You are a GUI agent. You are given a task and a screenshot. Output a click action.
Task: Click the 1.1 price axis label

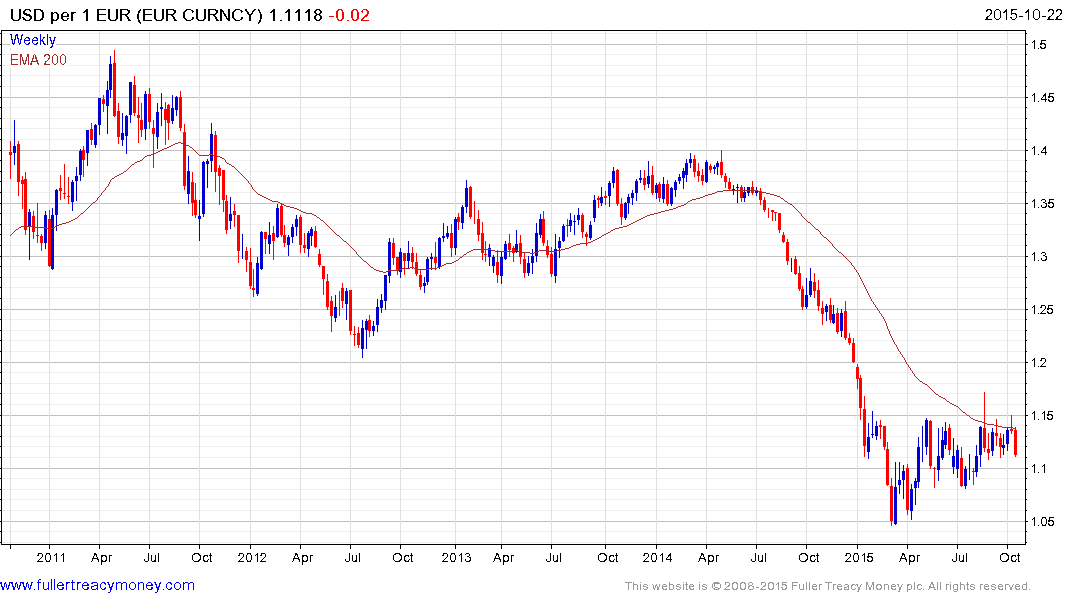click(x=1039, y=469)
